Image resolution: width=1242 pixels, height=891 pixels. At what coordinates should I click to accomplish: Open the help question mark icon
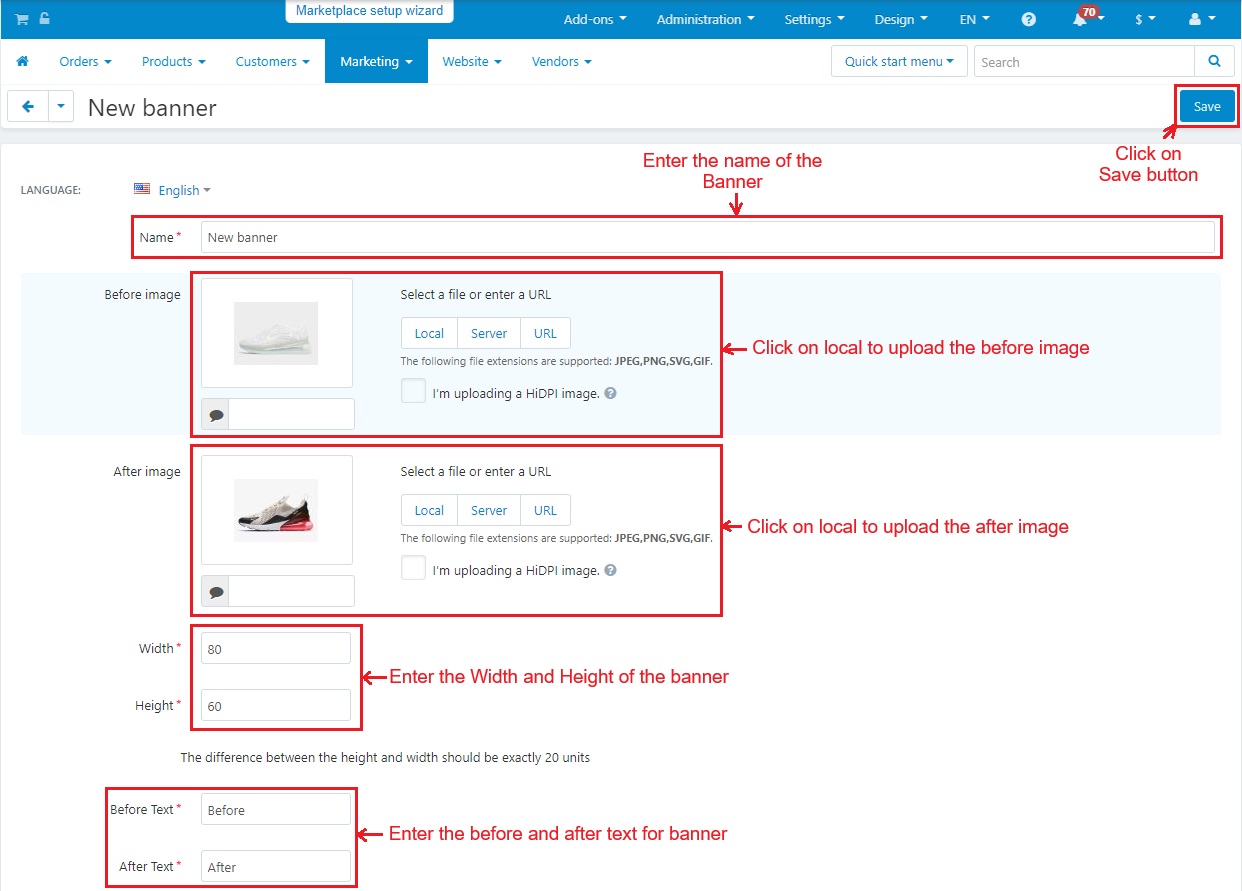1029,19
